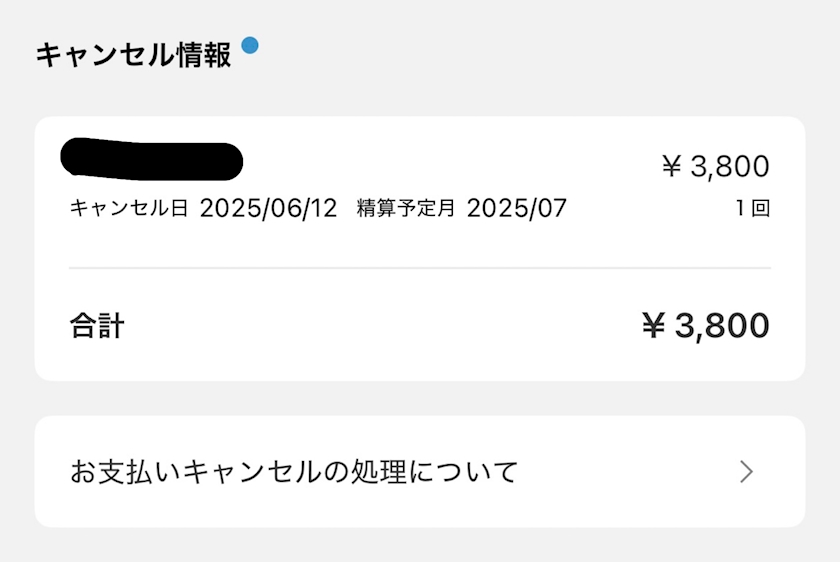This screenshot has height=562, width=840.
Task: Expand the chevron on お支払いキャンセルの処理について row
Action: pyautogui.click(x=746, y=472)
